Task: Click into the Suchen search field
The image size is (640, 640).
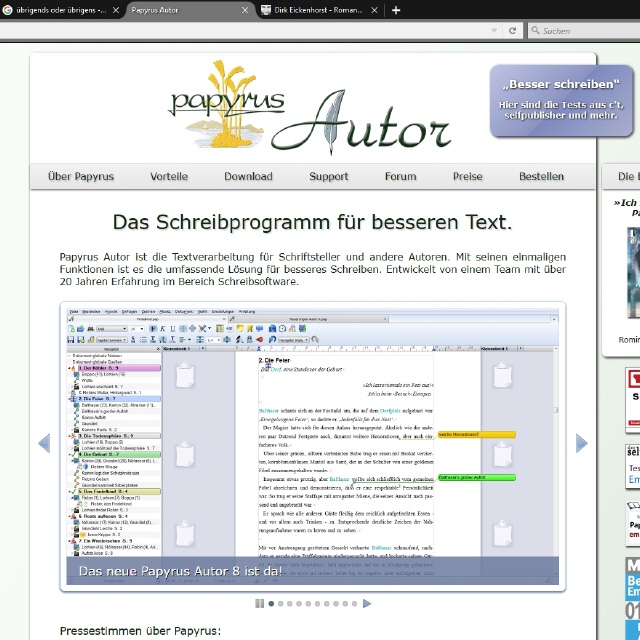Action: coord(584,31)
